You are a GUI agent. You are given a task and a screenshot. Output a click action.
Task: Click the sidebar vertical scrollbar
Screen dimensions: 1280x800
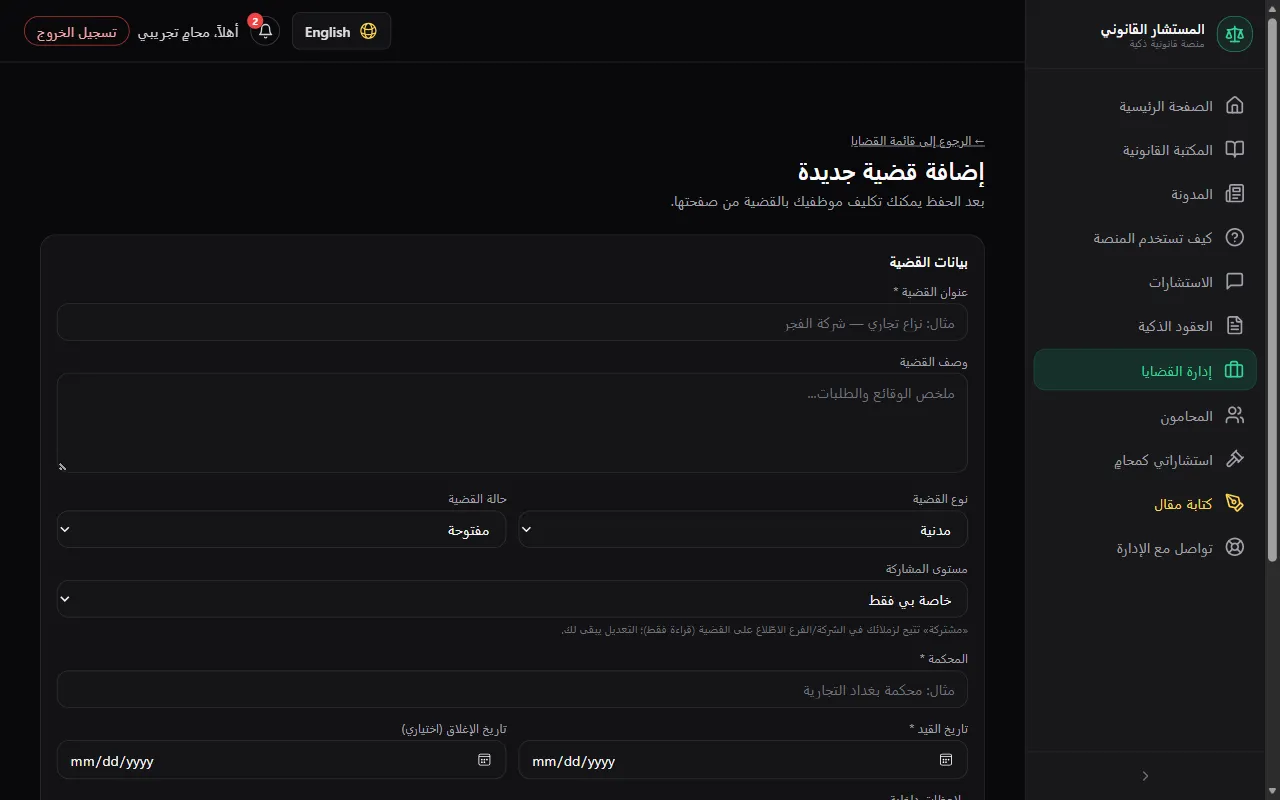pos(1272,290)
